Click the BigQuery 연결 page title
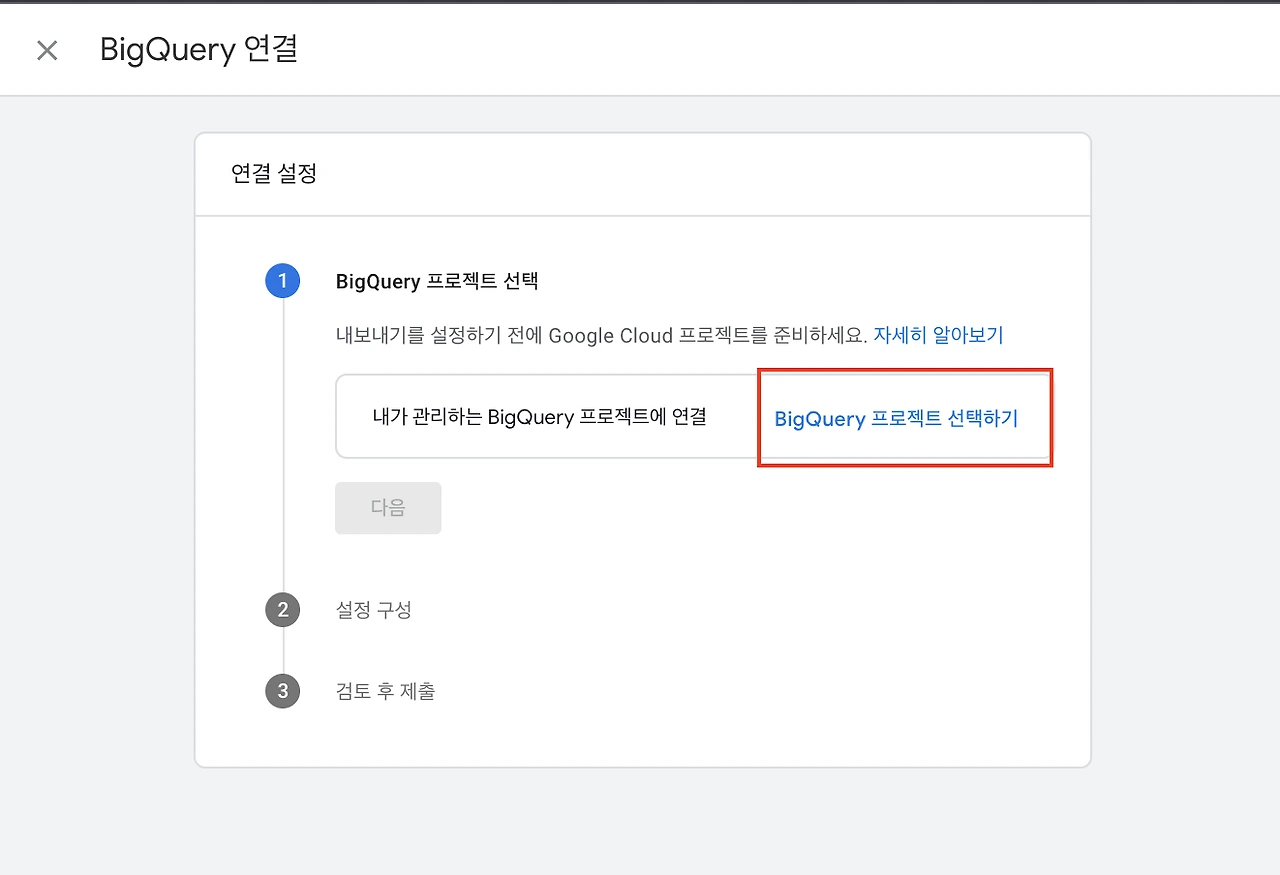Image resolution: width=1280 pixels, height=875 pixels. pyautogui.click(x=199, y=50)
